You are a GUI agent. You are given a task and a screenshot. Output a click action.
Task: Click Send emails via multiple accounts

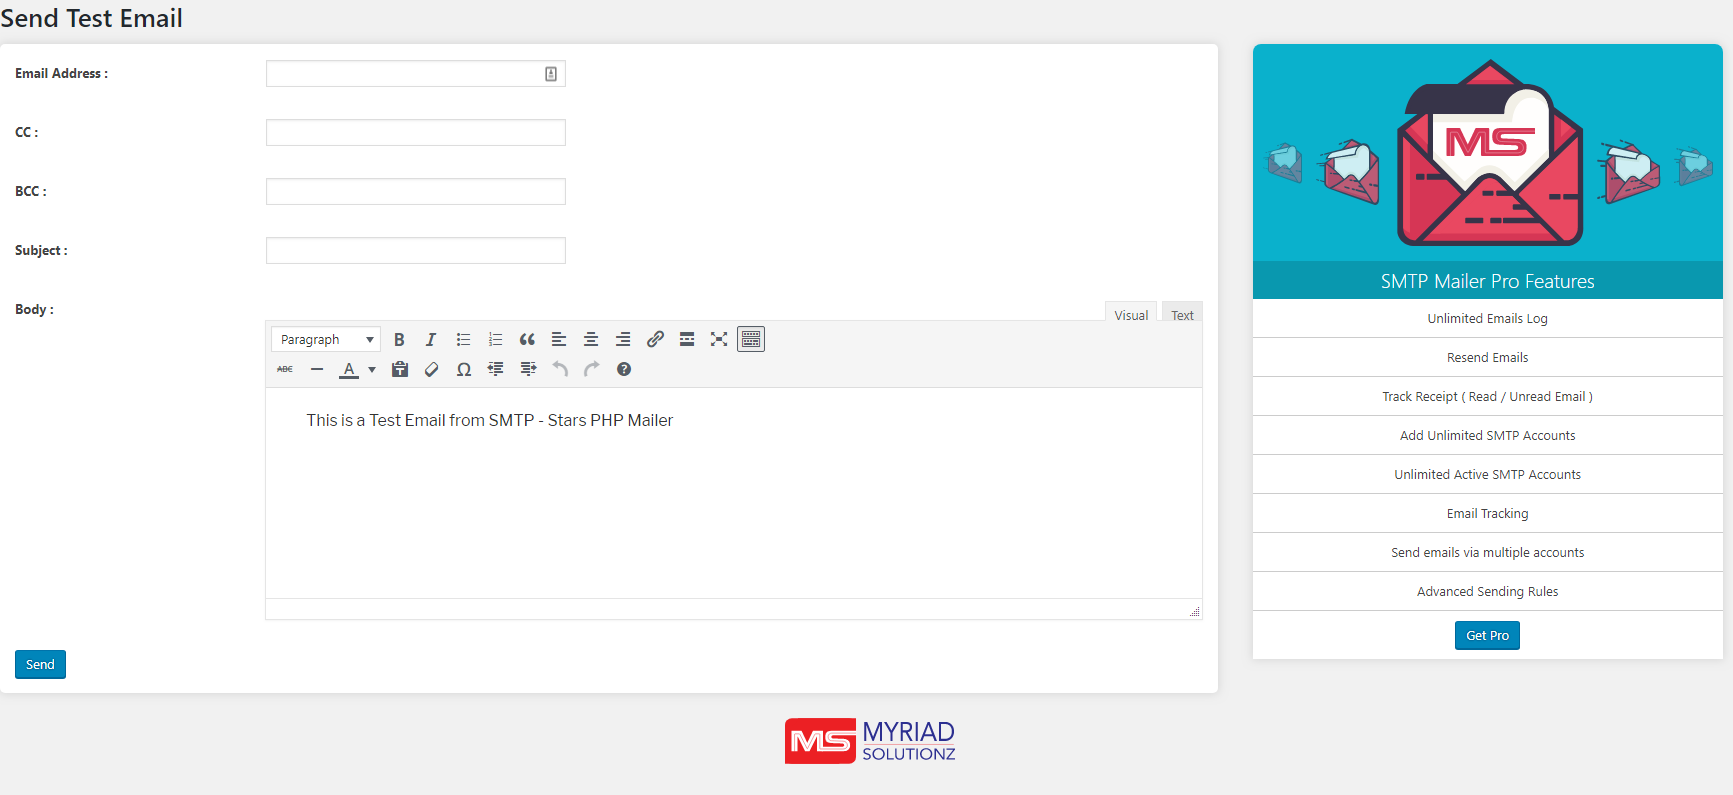click(x=1487, y=553)
